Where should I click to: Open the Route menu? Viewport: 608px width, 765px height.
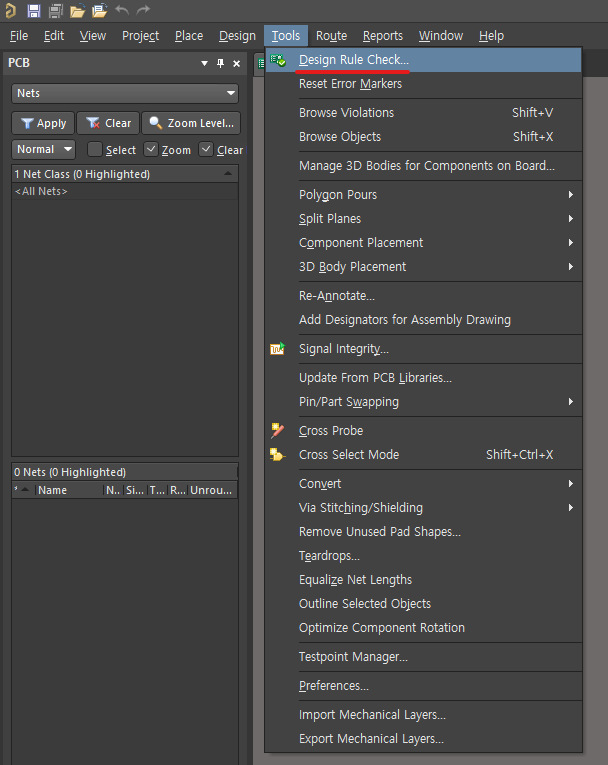(331, 36)
